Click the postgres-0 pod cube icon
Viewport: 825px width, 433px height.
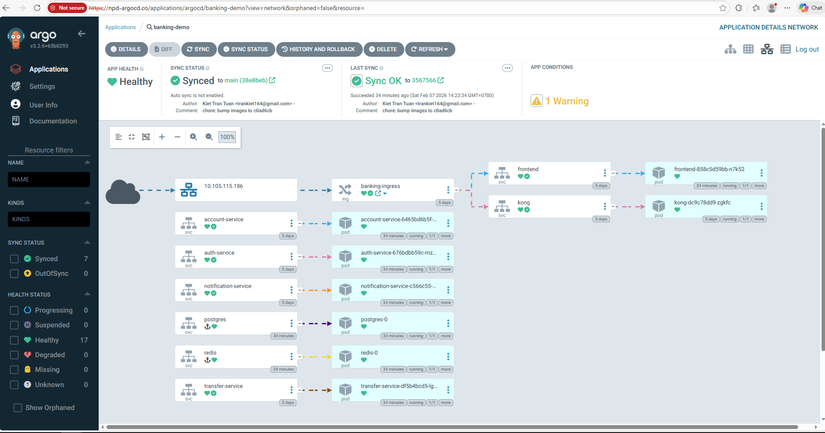pos(345,323)
